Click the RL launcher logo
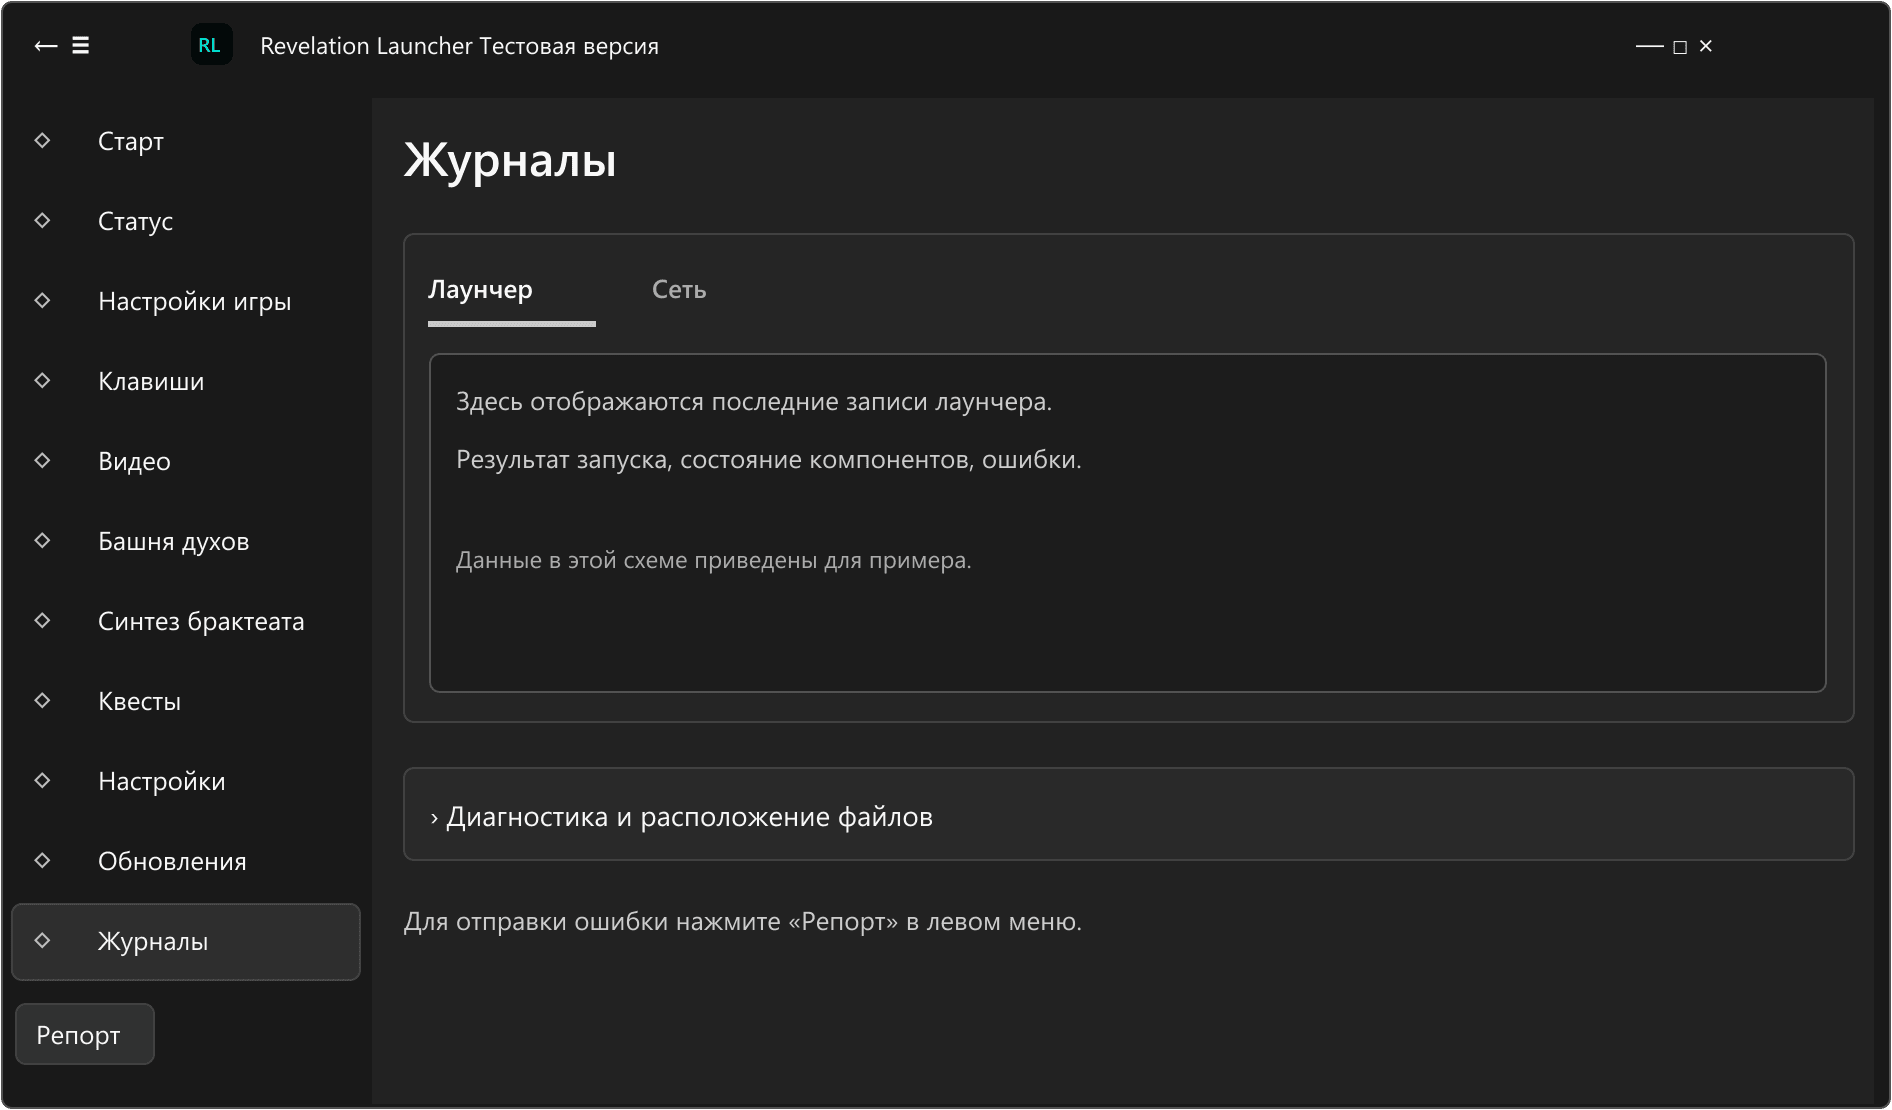This screenshot has width=1892, height=1110. pos(211,45)
